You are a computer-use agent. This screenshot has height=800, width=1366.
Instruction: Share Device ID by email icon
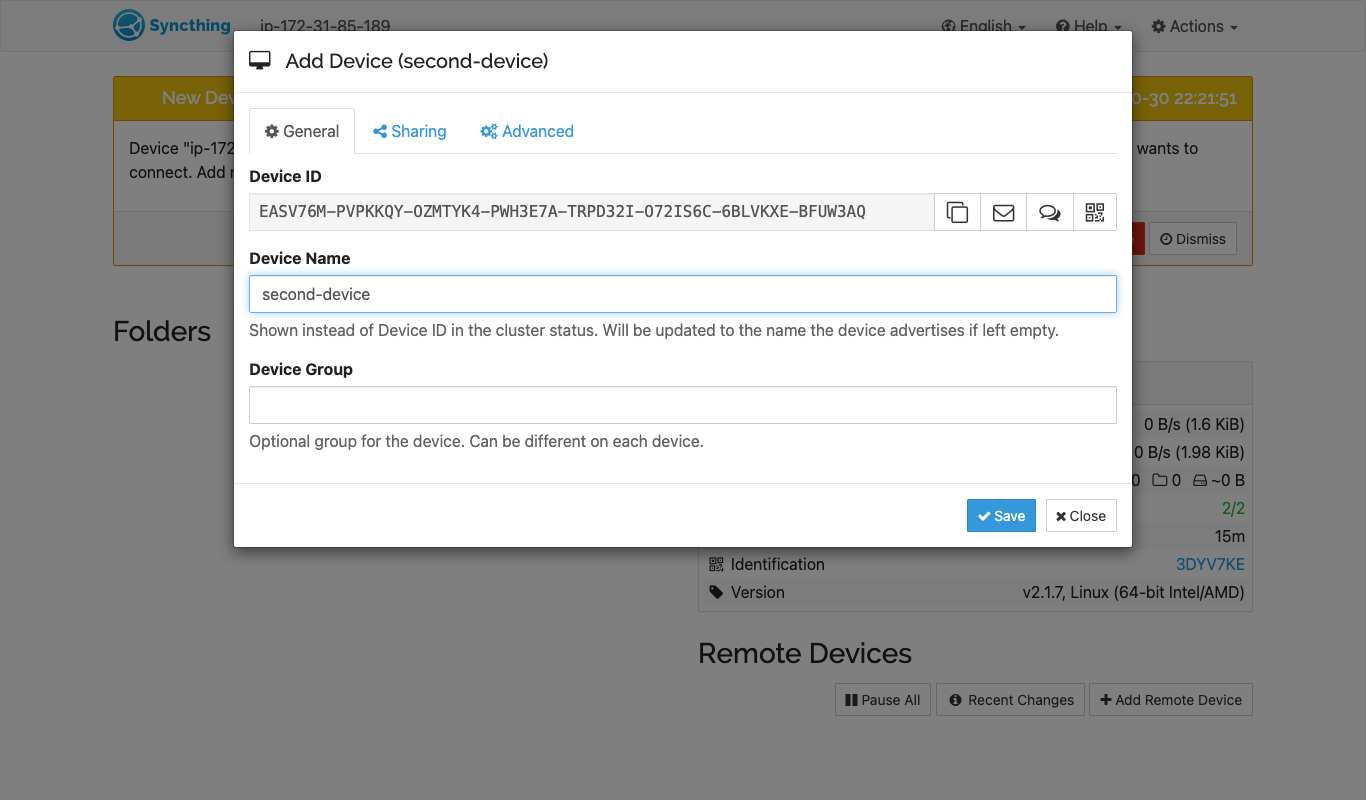[x=1003, y=212]
